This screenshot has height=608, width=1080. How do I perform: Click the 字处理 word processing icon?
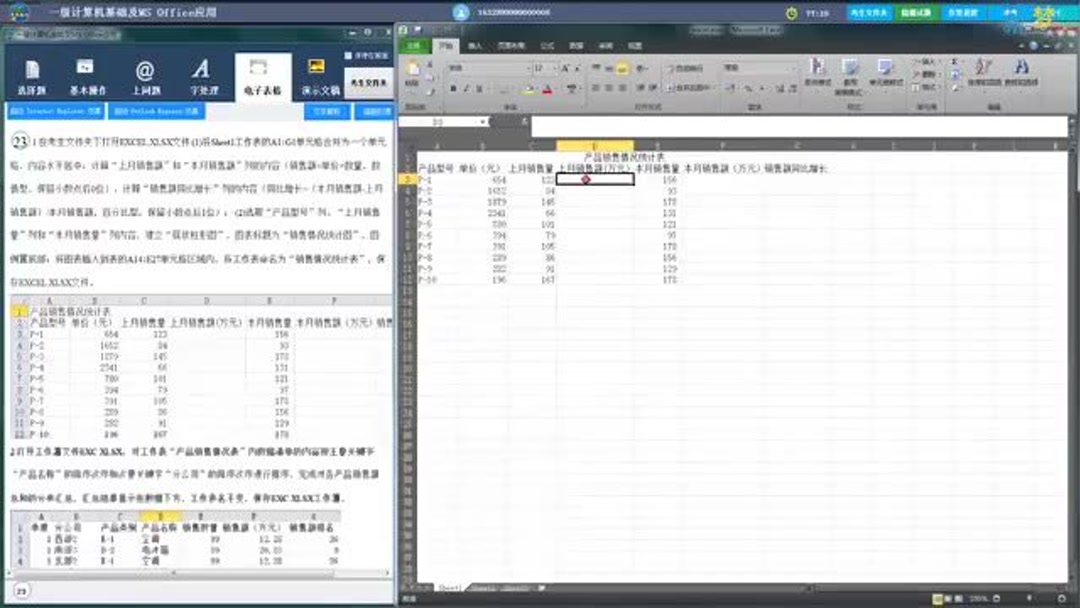click(x=201, y=75)
